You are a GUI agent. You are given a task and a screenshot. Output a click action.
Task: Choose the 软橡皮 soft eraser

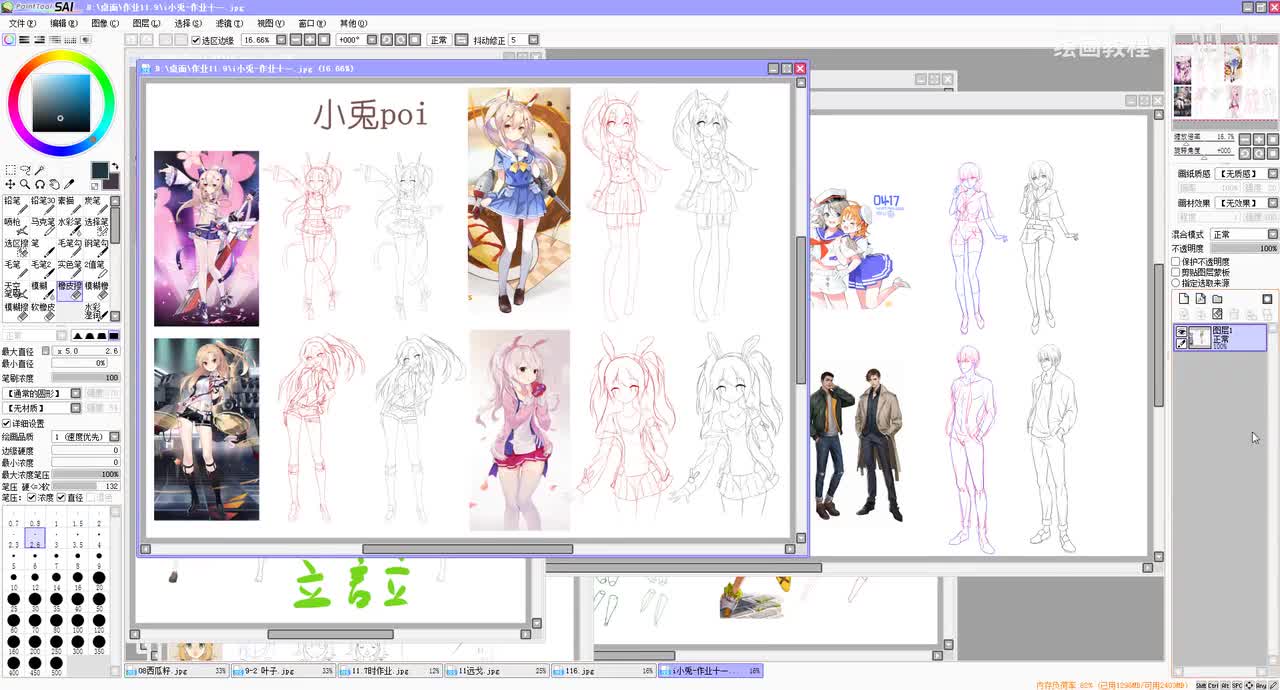click(x=42, y=314)
